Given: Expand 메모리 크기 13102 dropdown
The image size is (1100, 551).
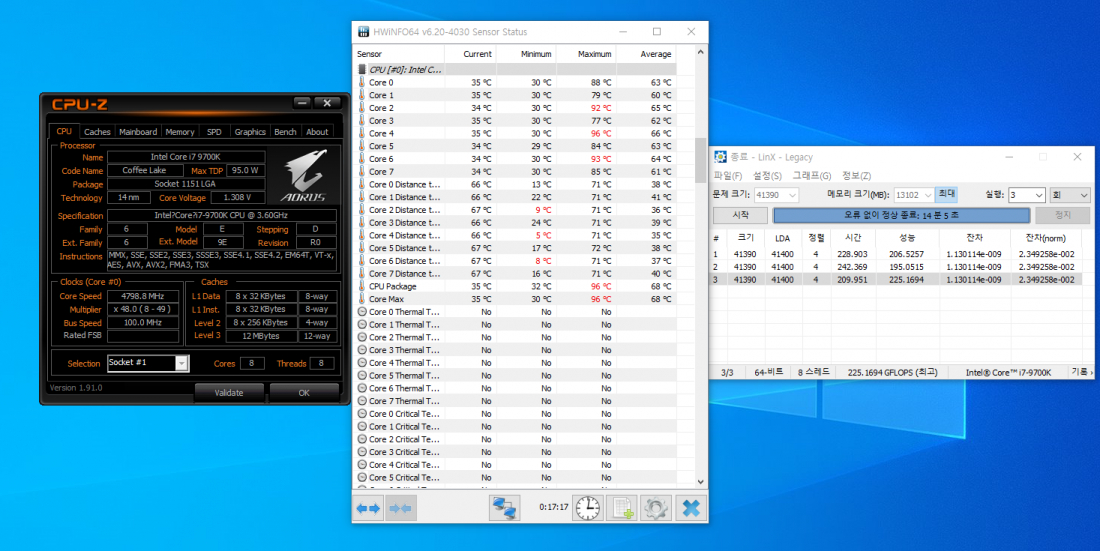Looking at the screenshot, I should 927,195.
